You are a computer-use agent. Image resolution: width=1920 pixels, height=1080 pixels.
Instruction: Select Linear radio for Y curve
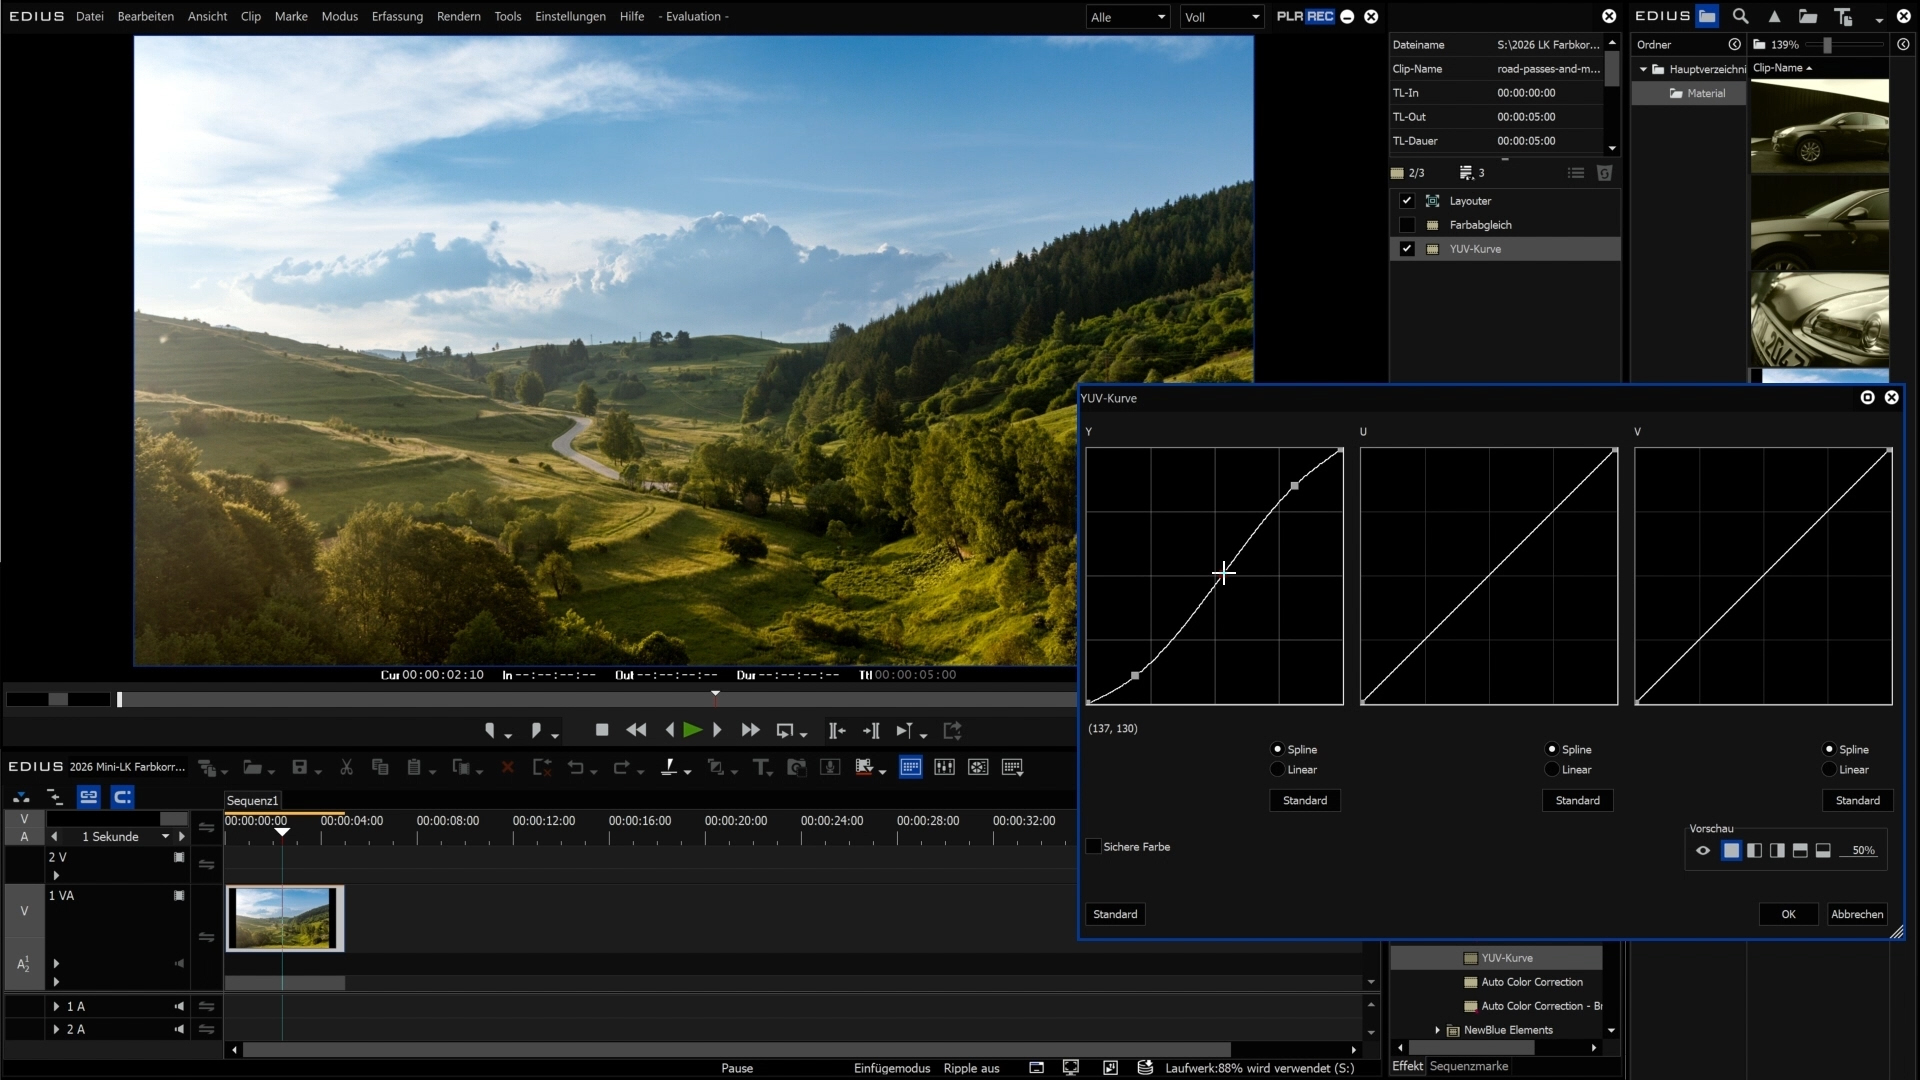click(x=1278, y=770)
